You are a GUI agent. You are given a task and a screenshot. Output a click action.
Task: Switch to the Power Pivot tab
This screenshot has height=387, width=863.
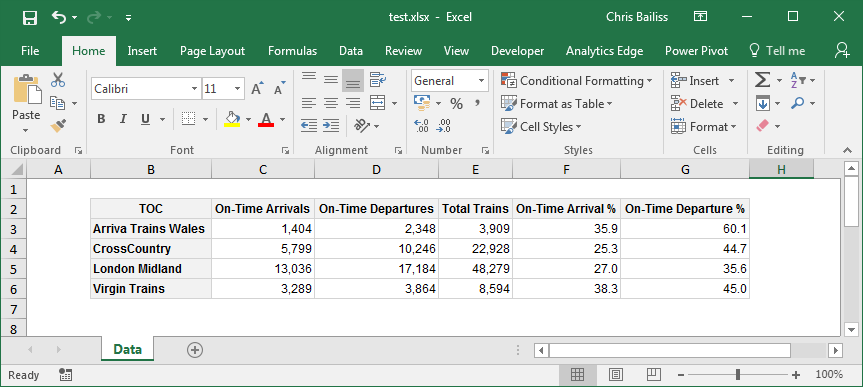696,51
